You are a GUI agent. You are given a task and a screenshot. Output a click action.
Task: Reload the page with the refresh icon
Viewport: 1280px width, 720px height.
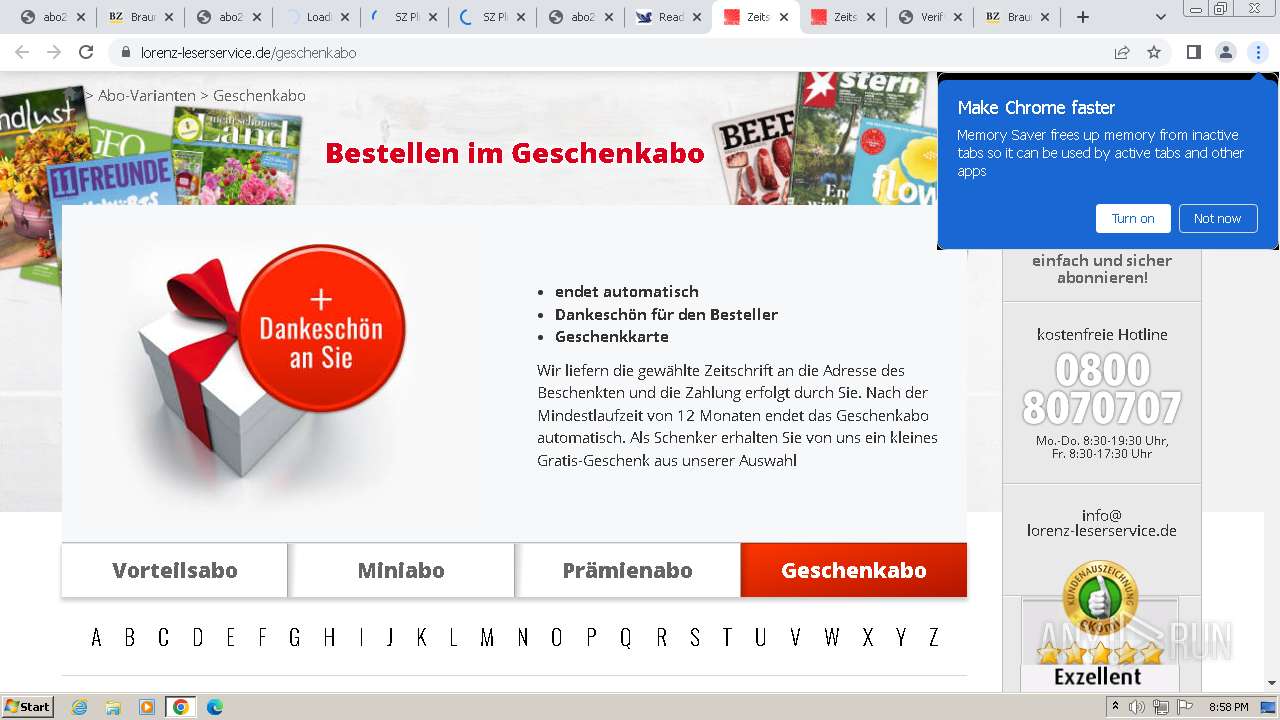(86, 52)
